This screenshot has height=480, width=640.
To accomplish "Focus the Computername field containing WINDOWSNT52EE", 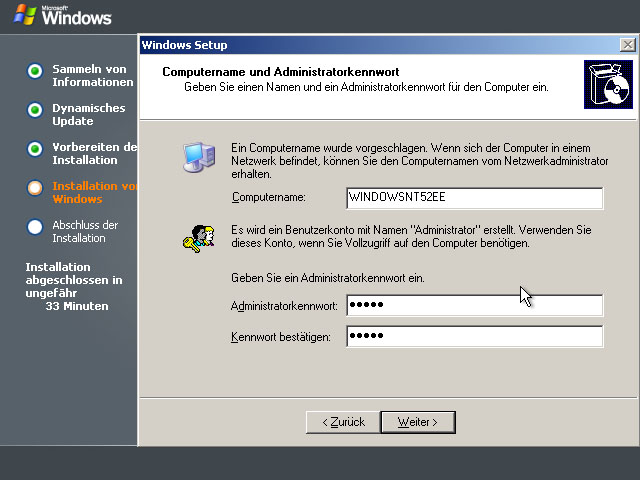I will coord(473,198).
